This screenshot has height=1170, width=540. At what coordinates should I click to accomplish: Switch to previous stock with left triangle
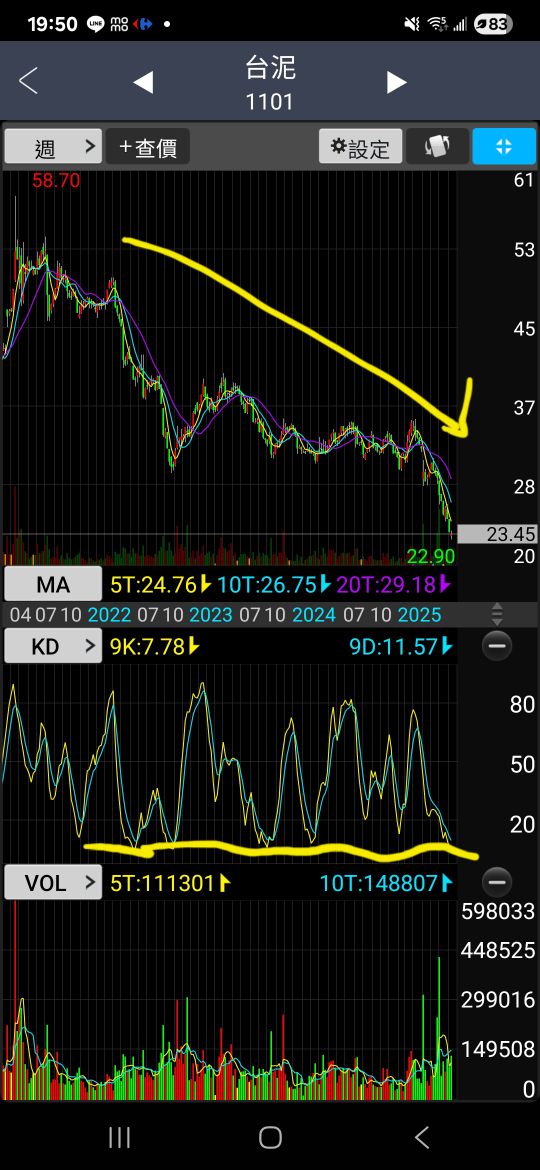tap(142, 82)
